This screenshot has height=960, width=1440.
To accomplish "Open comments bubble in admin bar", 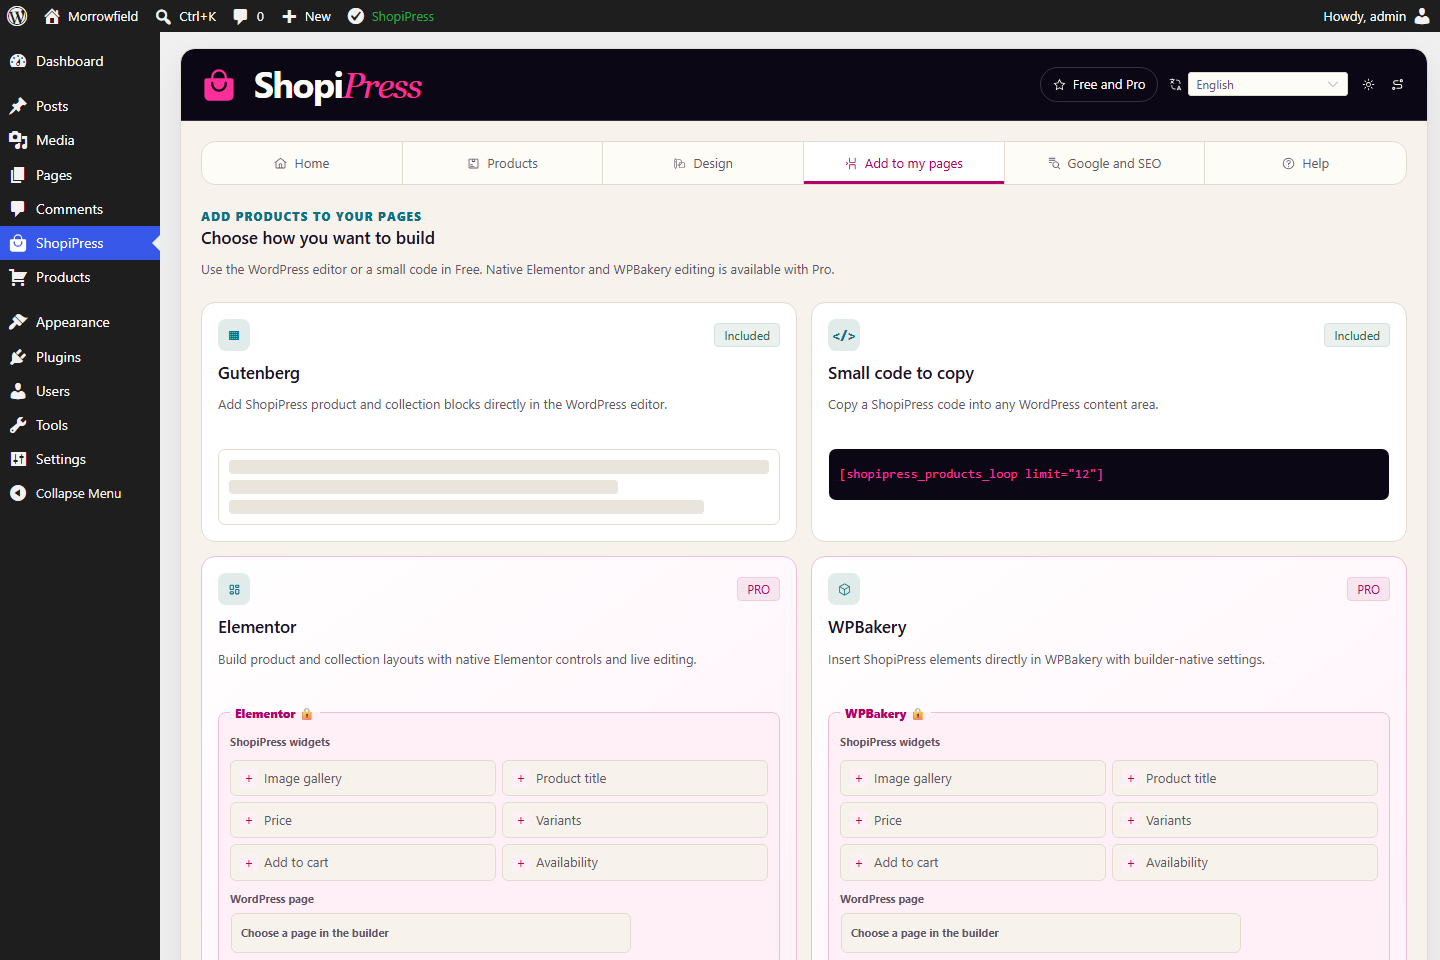I will tap(248, 16).
